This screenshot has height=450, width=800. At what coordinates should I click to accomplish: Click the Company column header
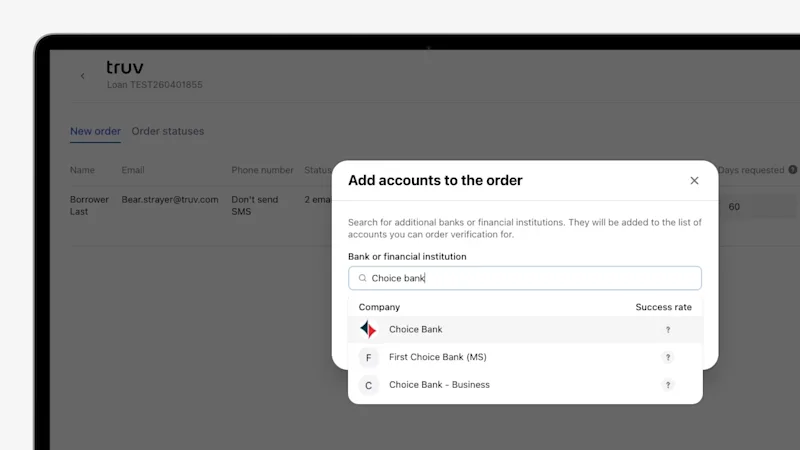(x=379, y=307)
